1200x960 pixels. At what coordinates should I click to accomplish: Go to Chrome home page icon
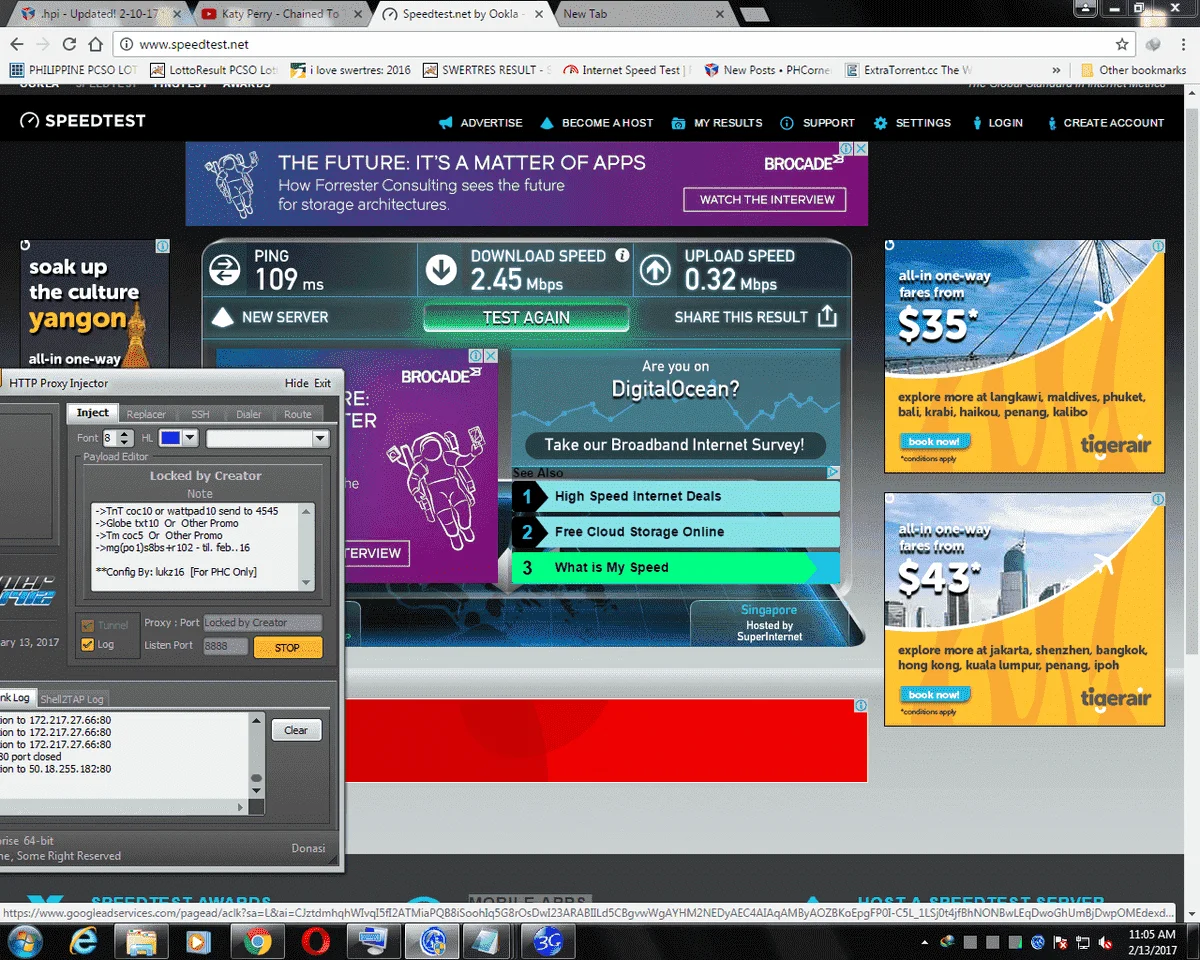pos(95,44)
